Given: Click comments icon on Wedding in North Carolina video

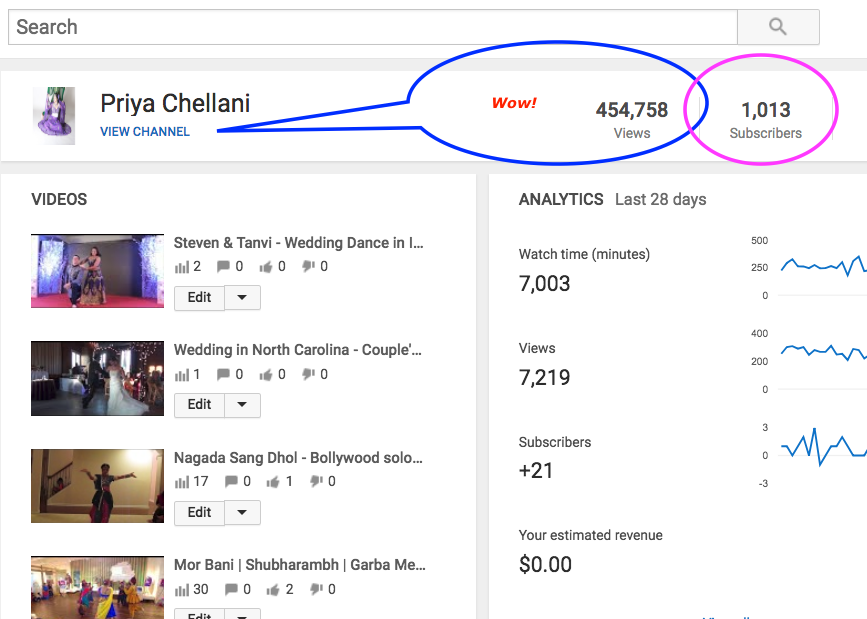Looking at the screenshot, I should [x=224, y=375].
